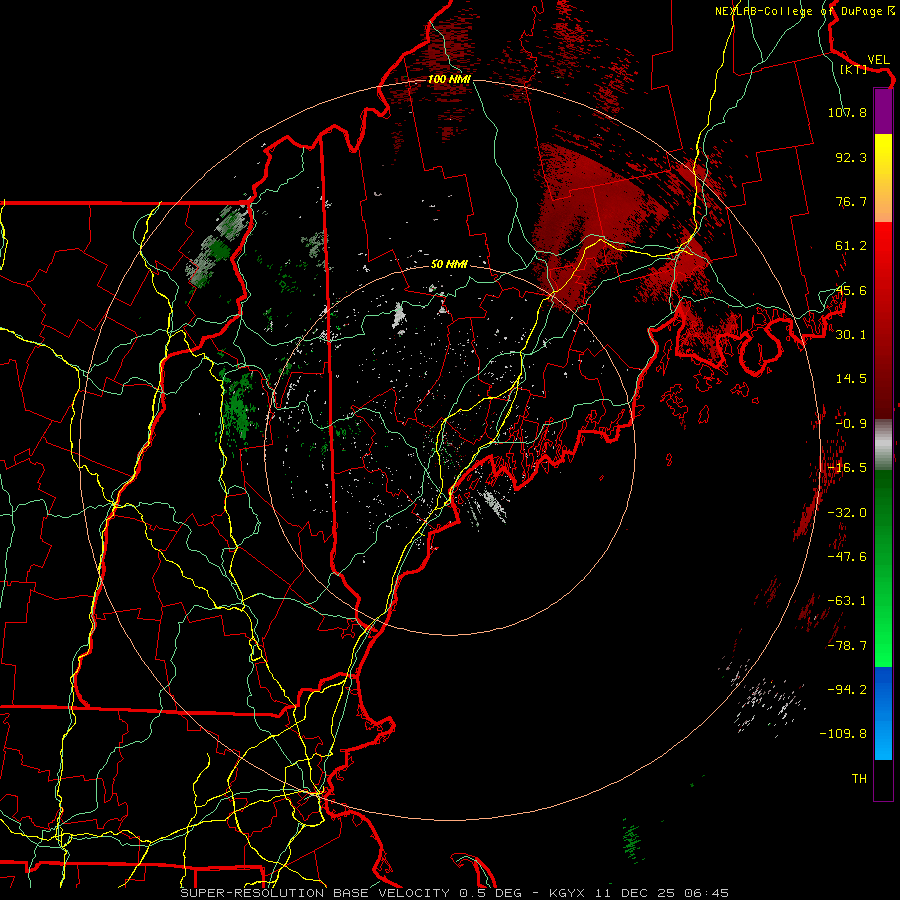
Task: Pick the yellow segment of the velocity scale
Action: [x=883, y=156]
